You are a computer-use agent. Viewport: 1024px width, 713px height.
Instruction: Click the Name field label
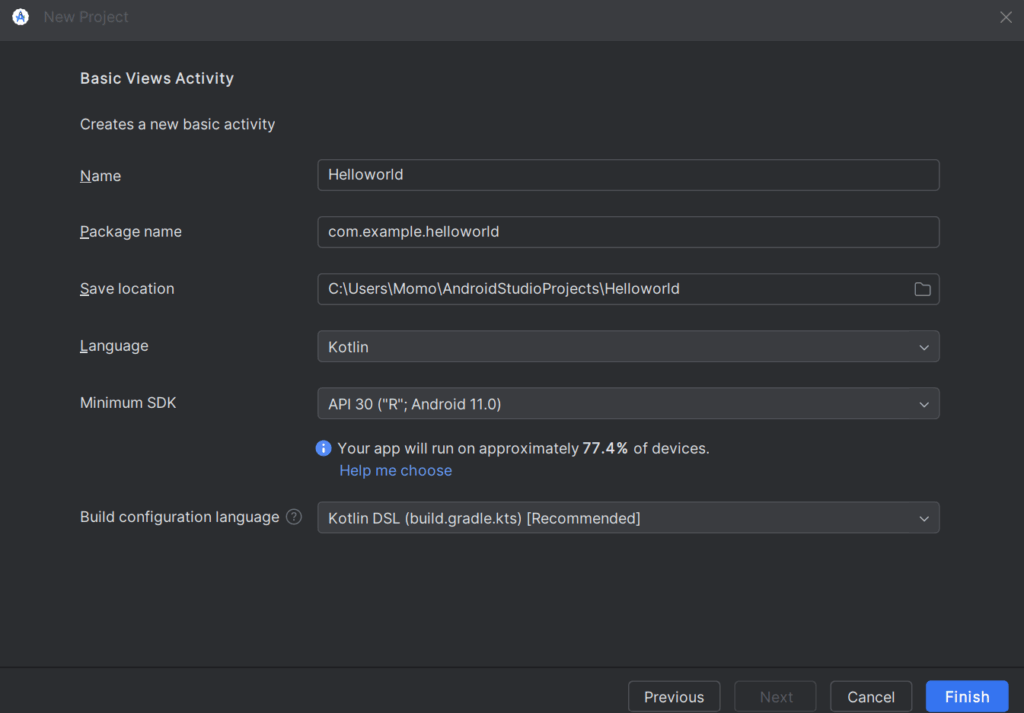click(100, 176)
